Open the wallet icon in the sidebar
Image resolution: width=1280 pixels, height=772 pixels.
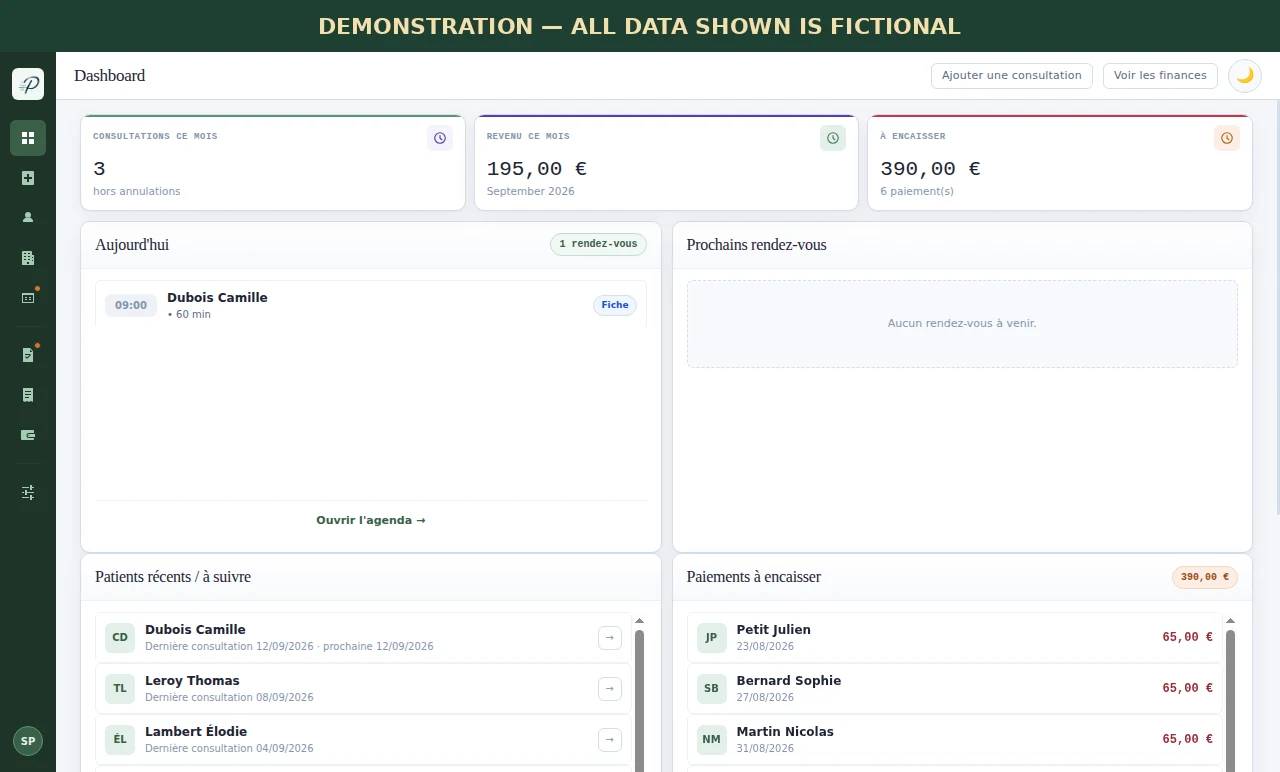point(28,435)
